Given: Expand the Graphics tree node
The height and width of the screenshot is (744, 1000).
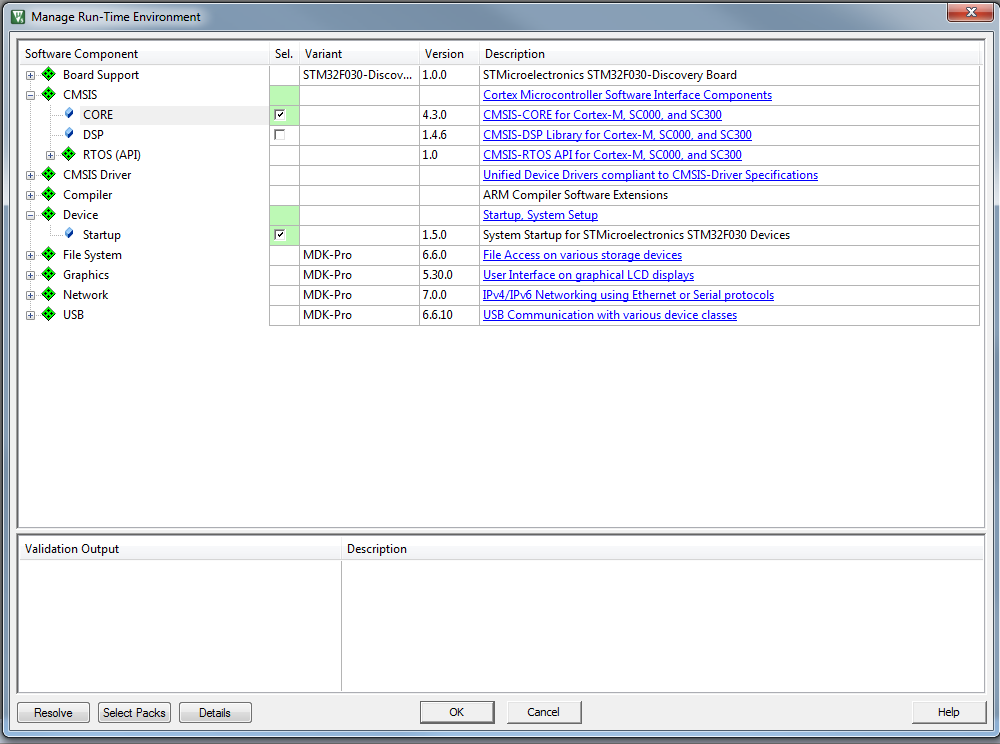Looking at the screenshot, I should click(x=30, y=275).
